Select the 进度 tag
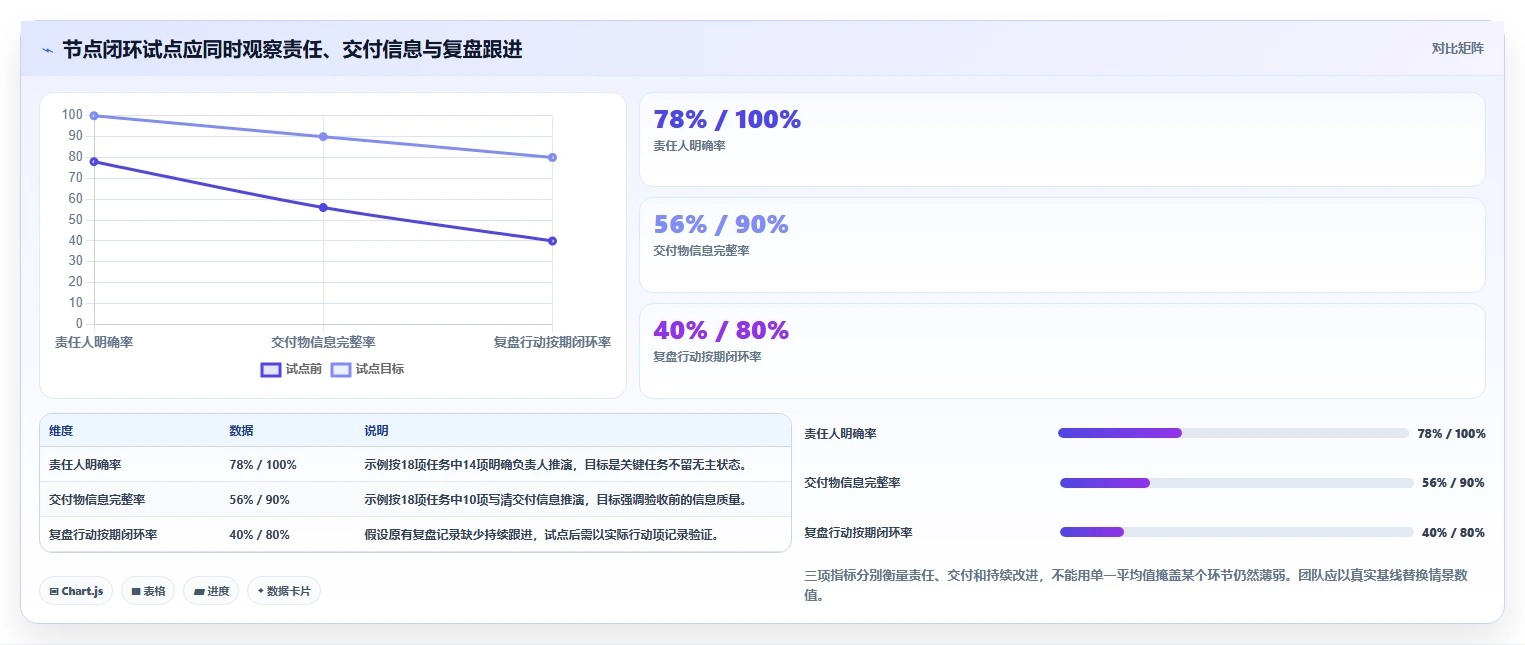 pyautogui.click(x=211, y=591)
